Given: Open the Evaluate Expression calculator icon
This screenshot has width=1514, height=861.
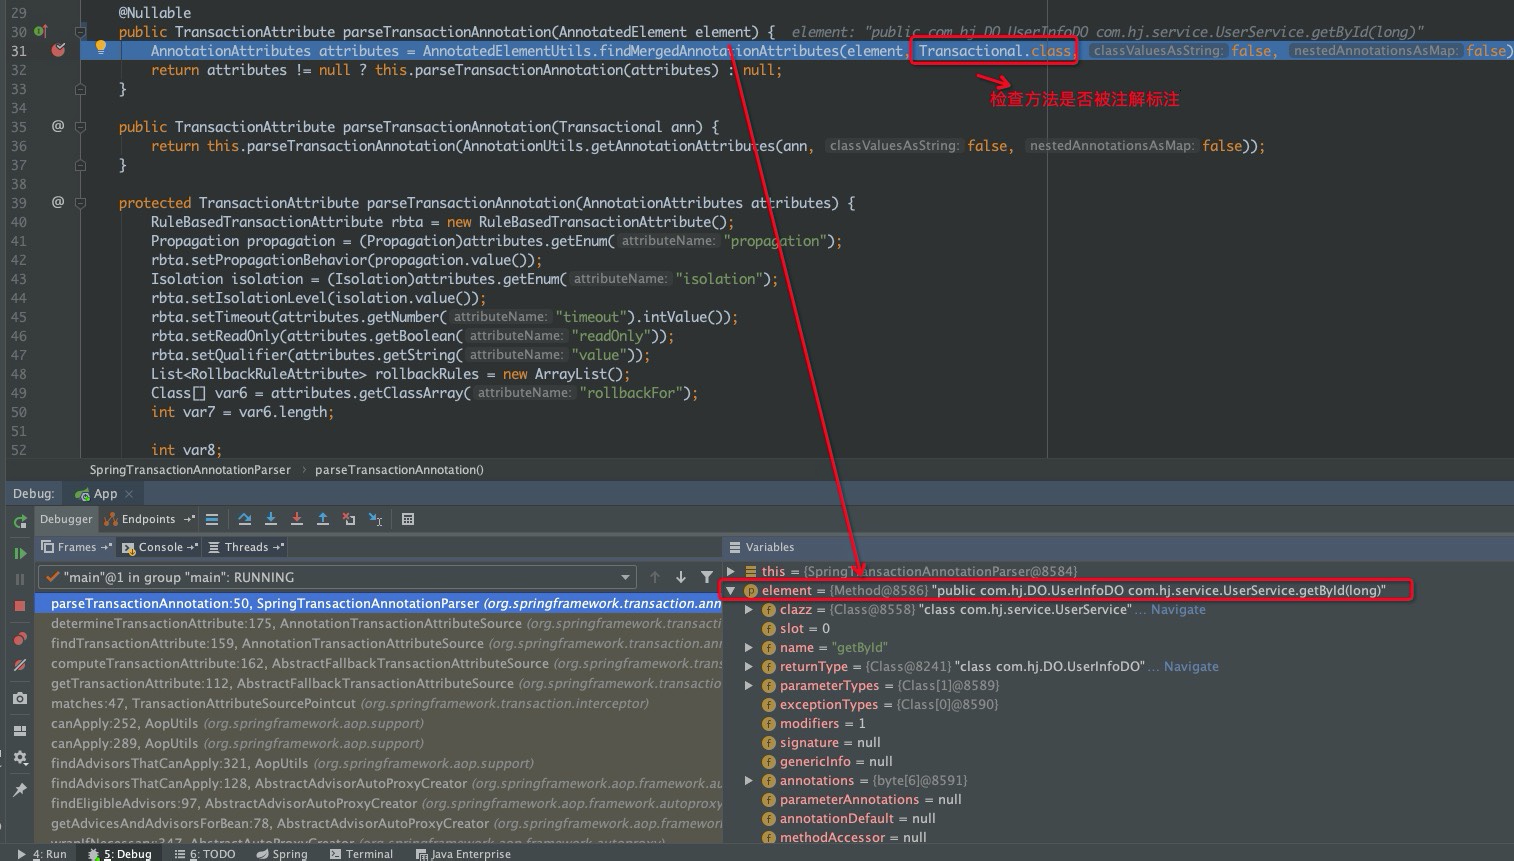Looking at the screenshot, I should (408, 519).
